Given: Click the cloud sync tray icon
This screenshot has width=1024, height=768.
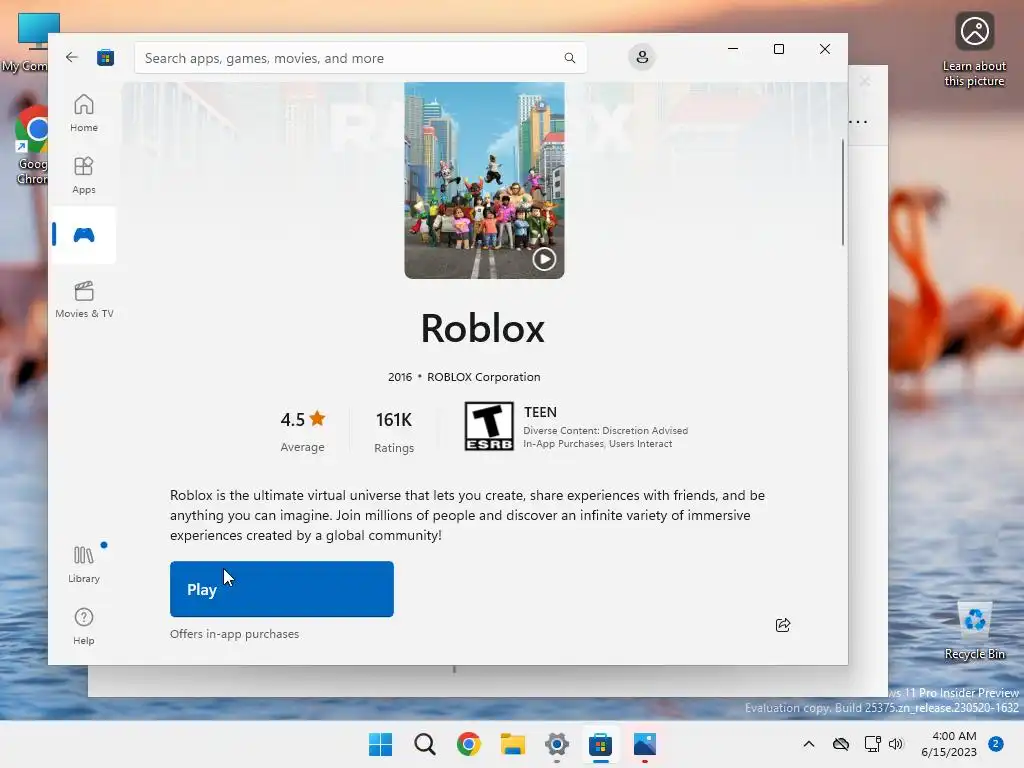Looking at the screenshot, I should coord(840,744).
